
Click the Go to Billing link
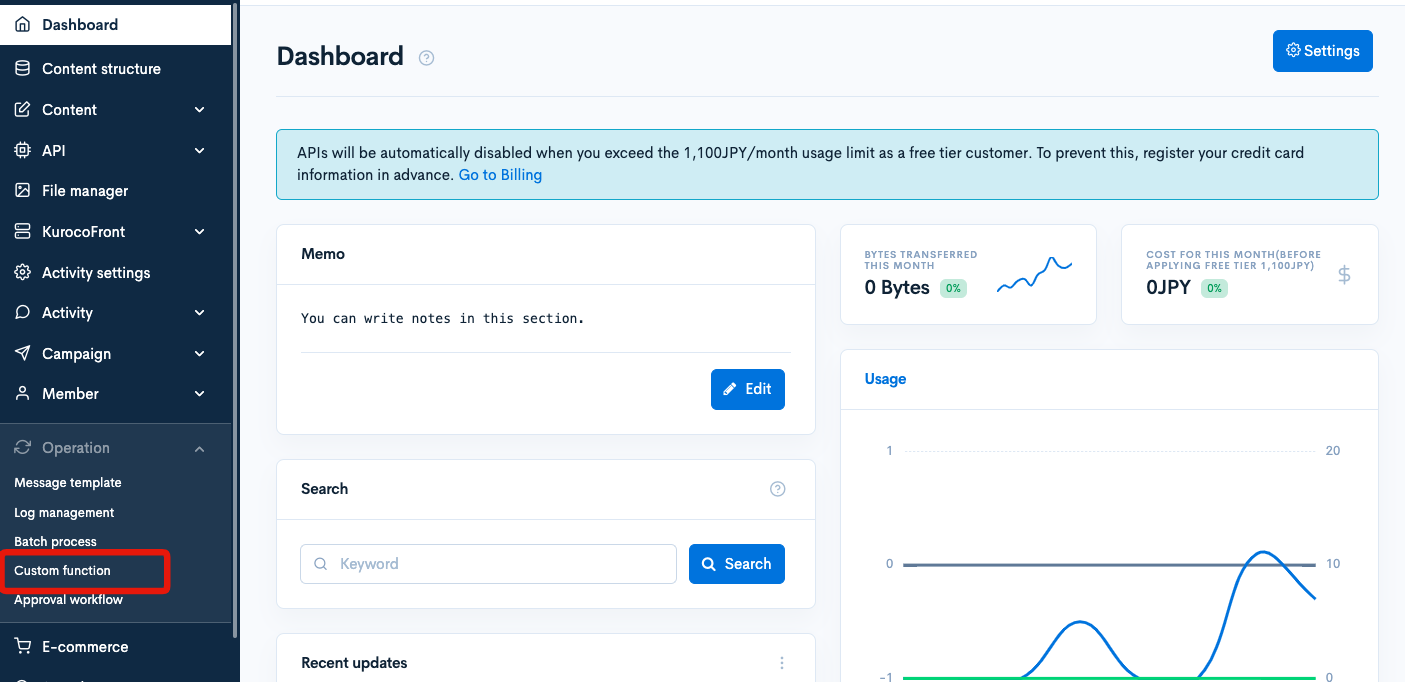[500, 174]
